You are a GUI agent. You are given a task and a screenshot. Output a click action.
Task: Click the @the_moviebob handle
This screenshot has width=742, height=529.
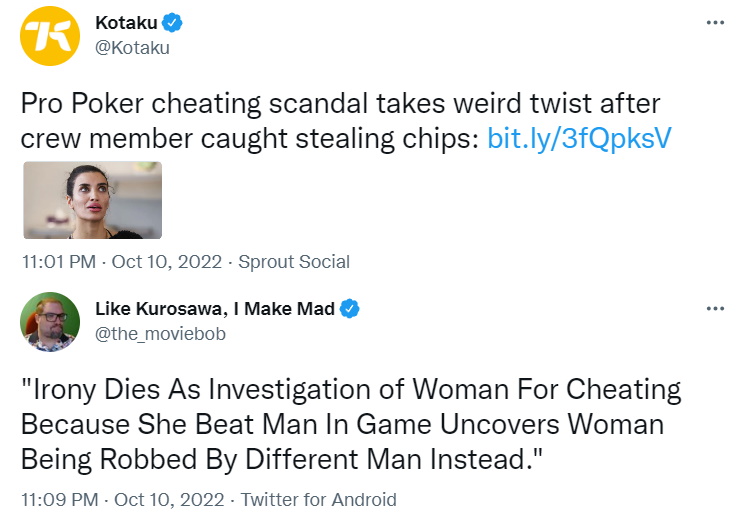(160, 333)
